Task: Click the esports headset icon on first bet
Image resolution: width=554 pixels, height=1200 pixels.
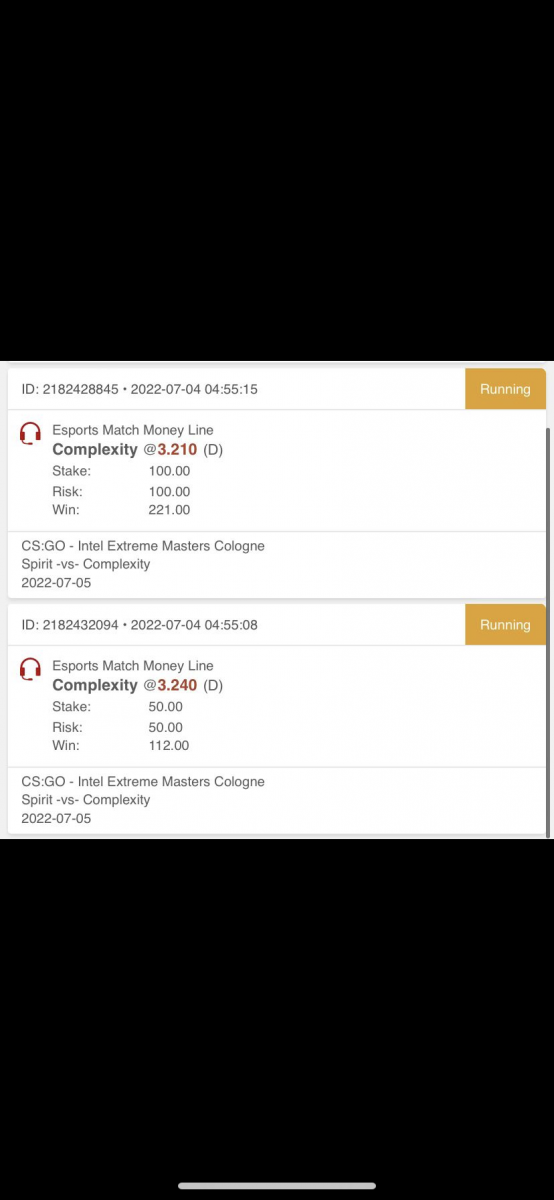Action: (31, 433)
